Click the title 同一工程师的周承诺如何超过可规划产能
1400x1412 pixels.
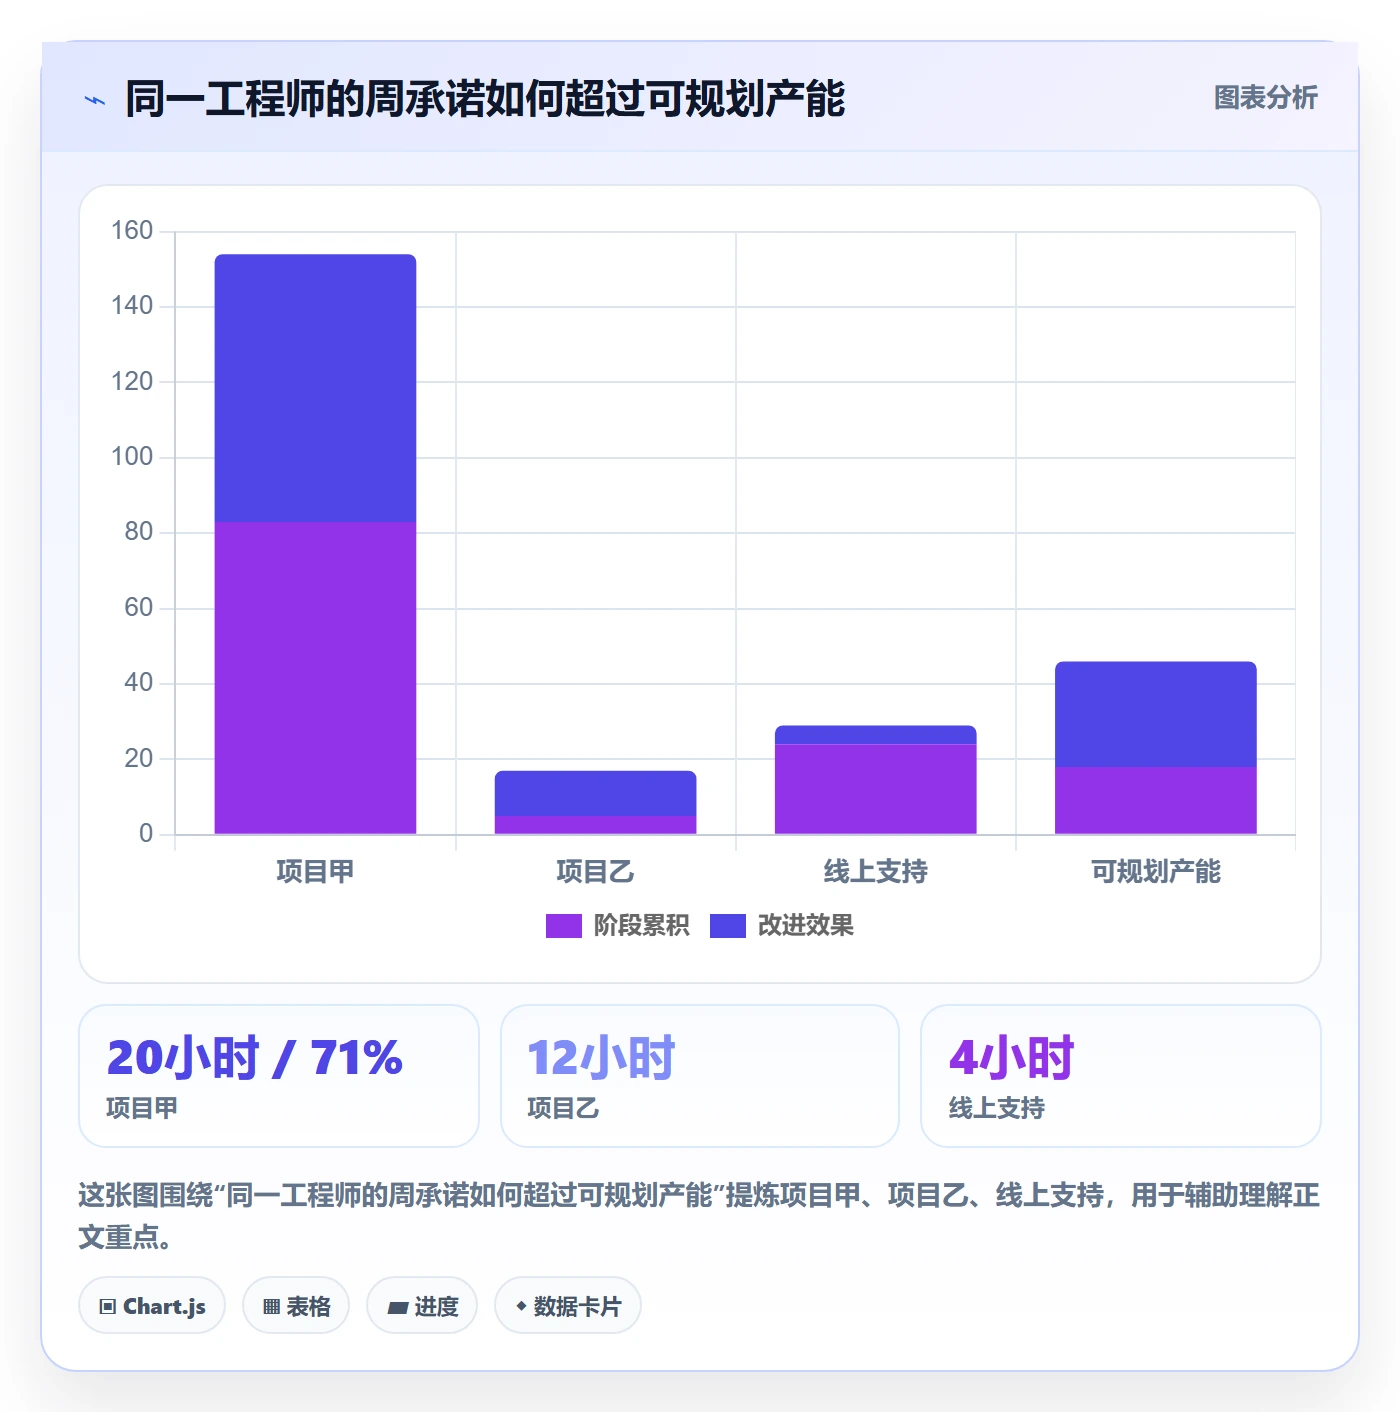tap(485, 99)
